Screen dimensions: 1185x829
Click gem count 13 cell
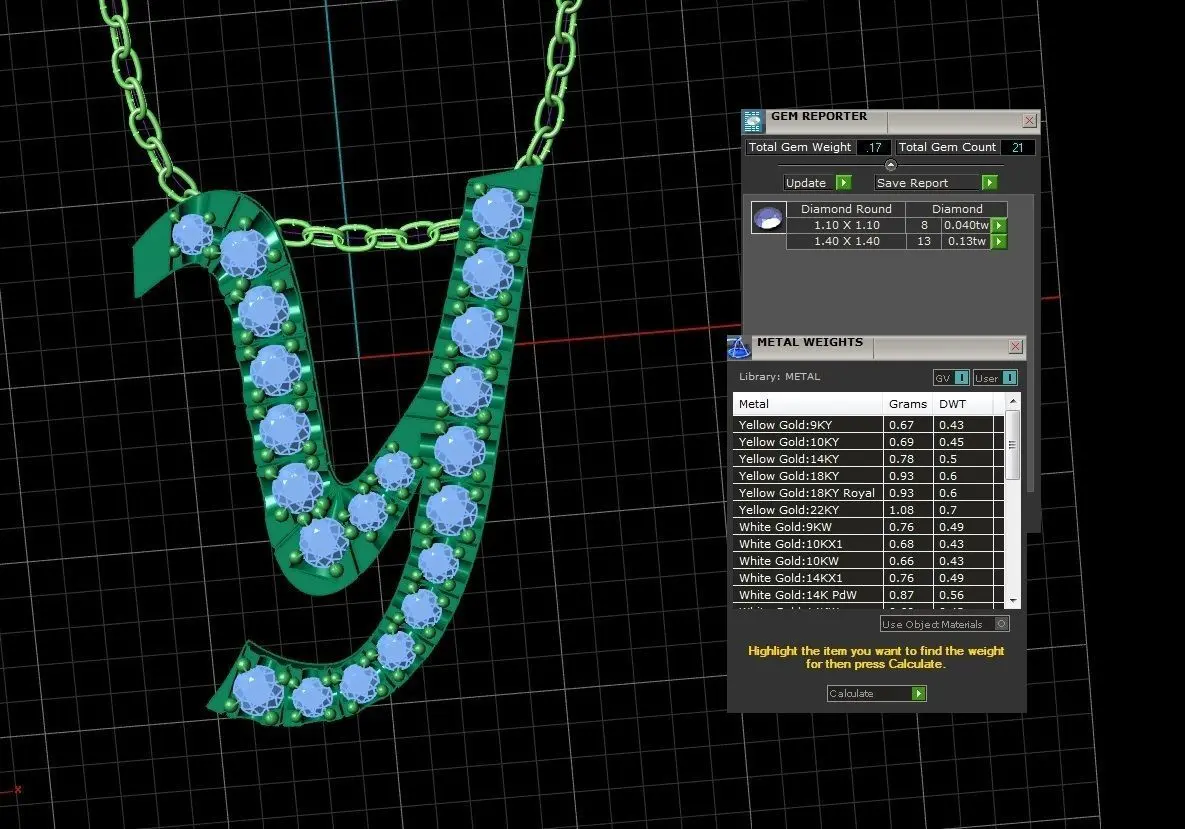pos(924,242)
